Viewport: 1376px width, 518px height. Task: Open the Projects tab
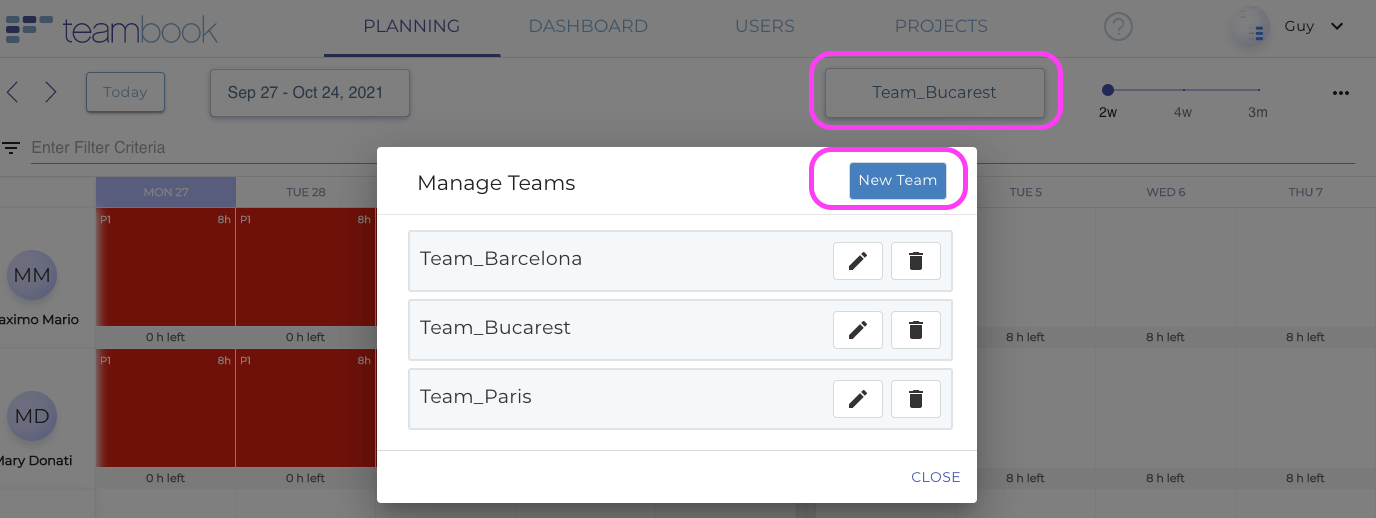pos(941,27)
